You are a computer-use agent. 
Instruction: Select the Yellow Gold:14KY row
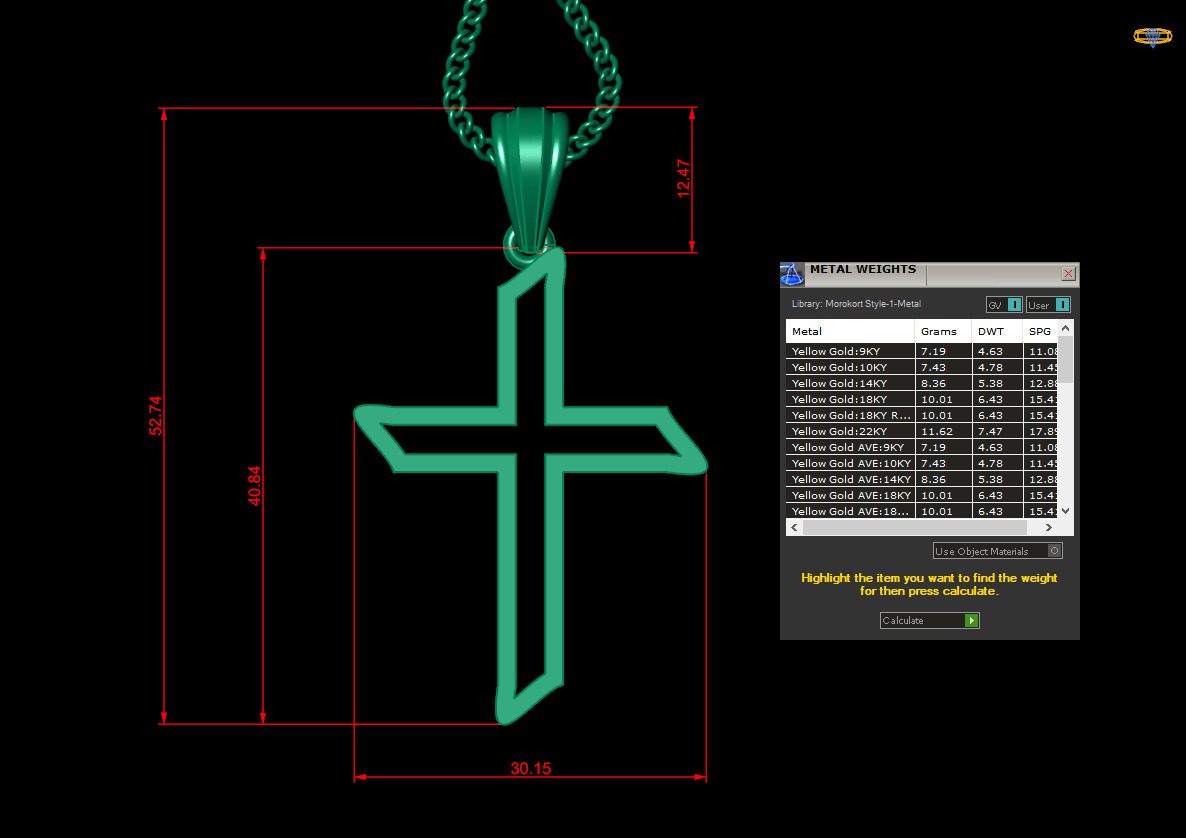921,383
